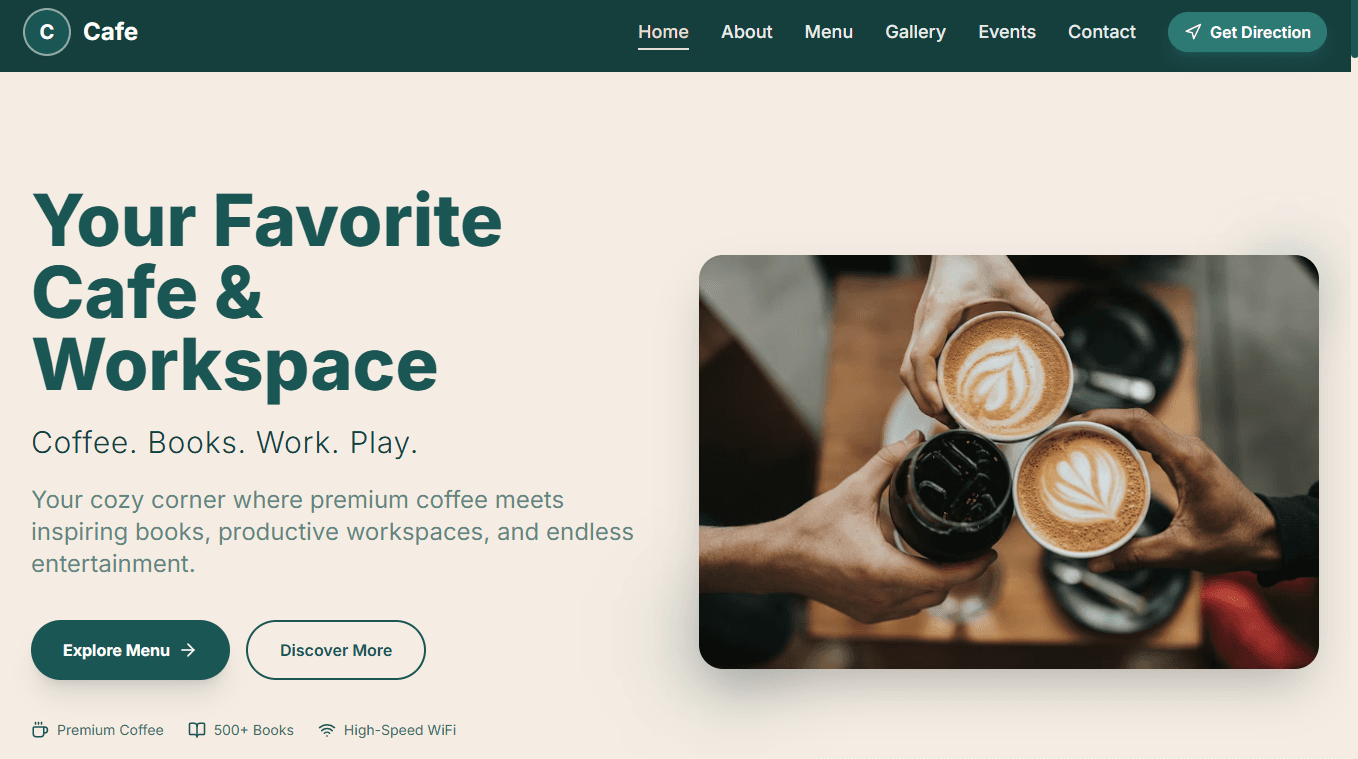This screenshot has width=1358, height=759.
Task: Click the Cafe brand name text
Action: tap(111, 32)
